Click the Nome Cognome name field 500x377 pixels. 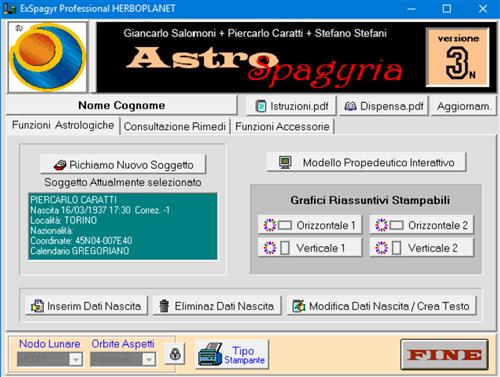(122, 105)
